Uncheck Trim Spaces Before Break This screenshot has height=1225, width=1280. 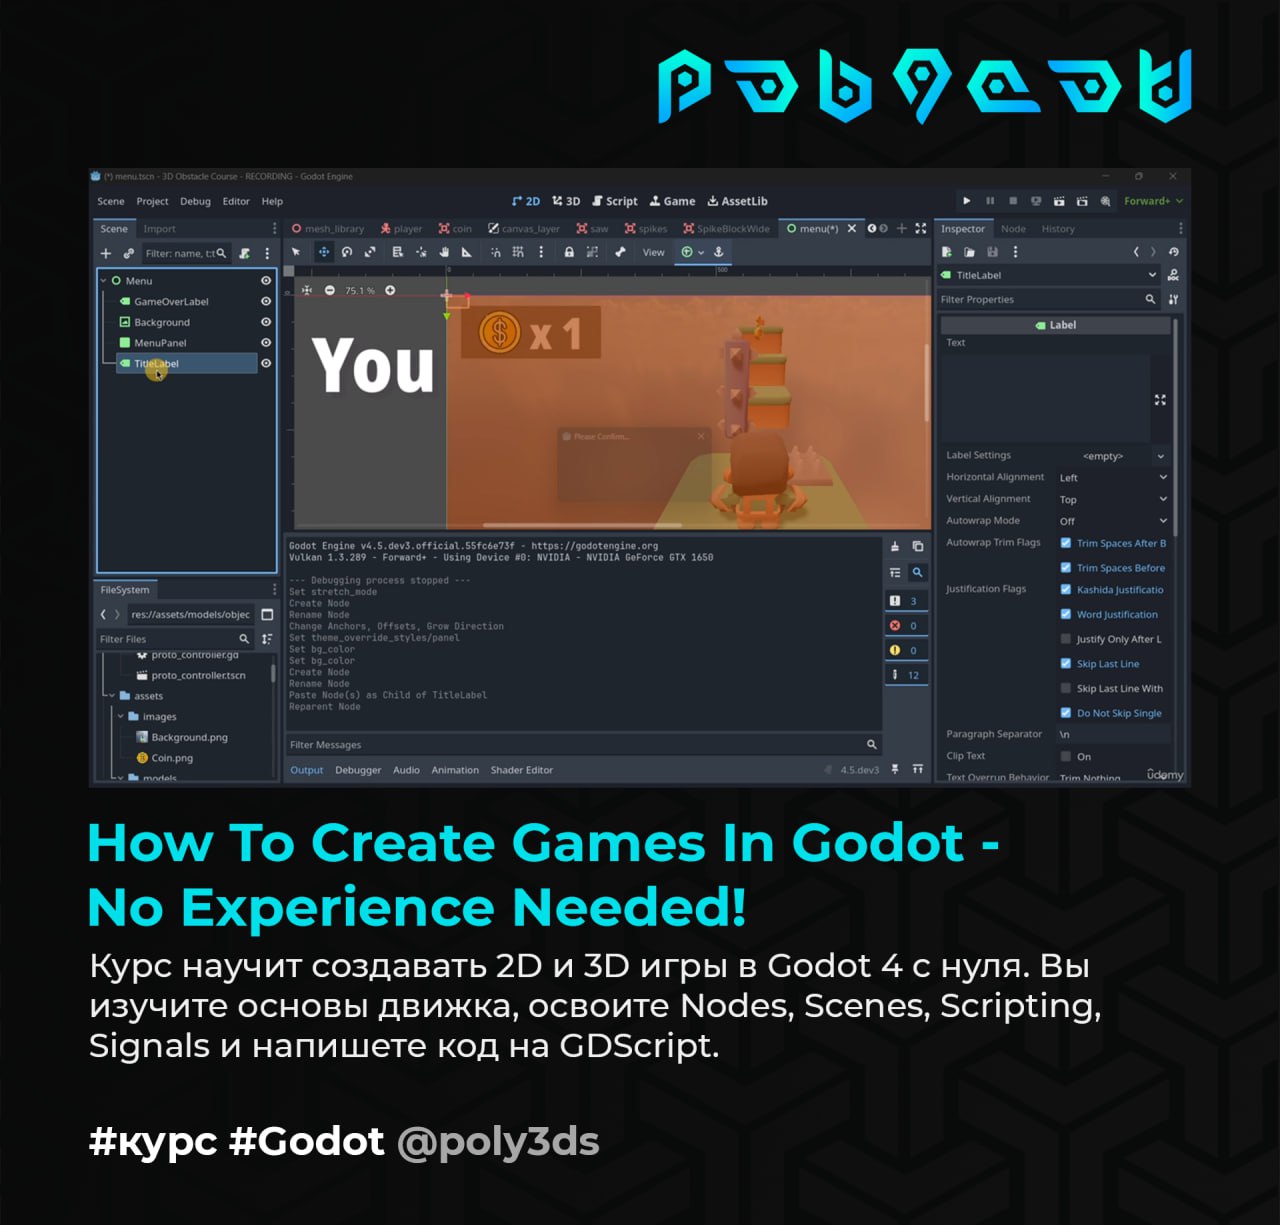pos(1066,567)
